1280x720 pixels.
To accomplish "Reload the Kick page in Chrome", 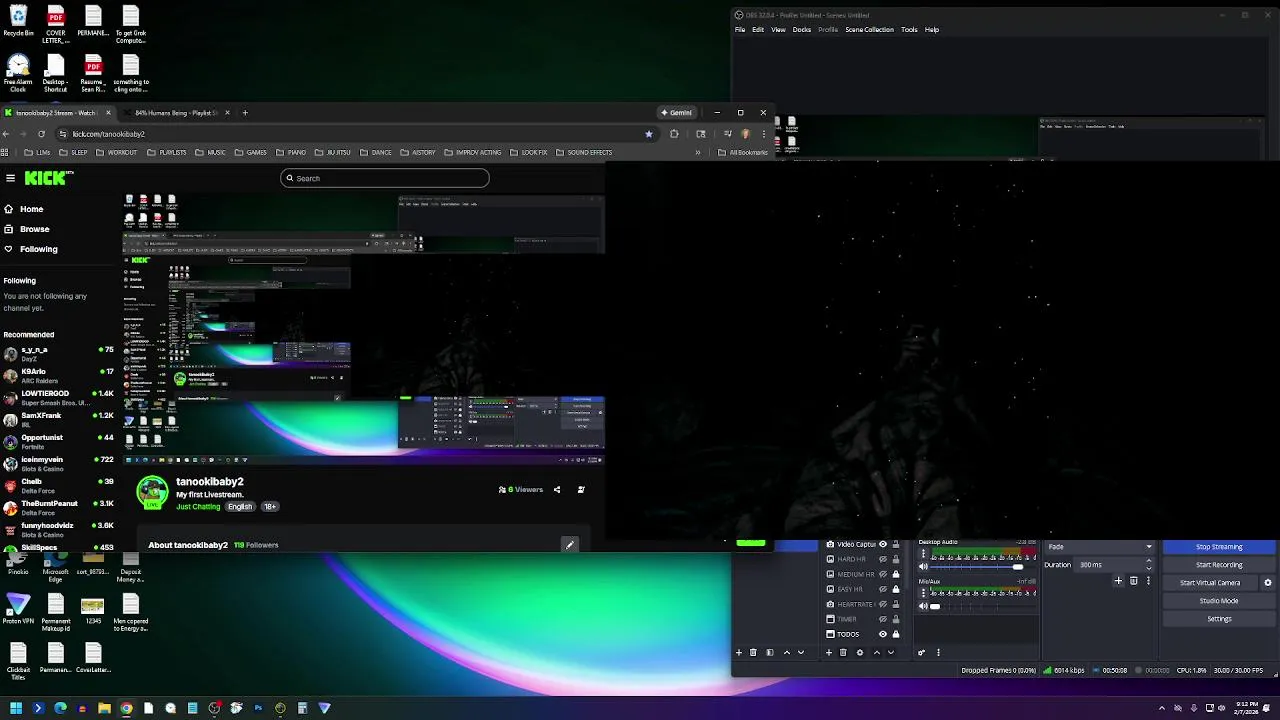I will [x=41, y=134].
